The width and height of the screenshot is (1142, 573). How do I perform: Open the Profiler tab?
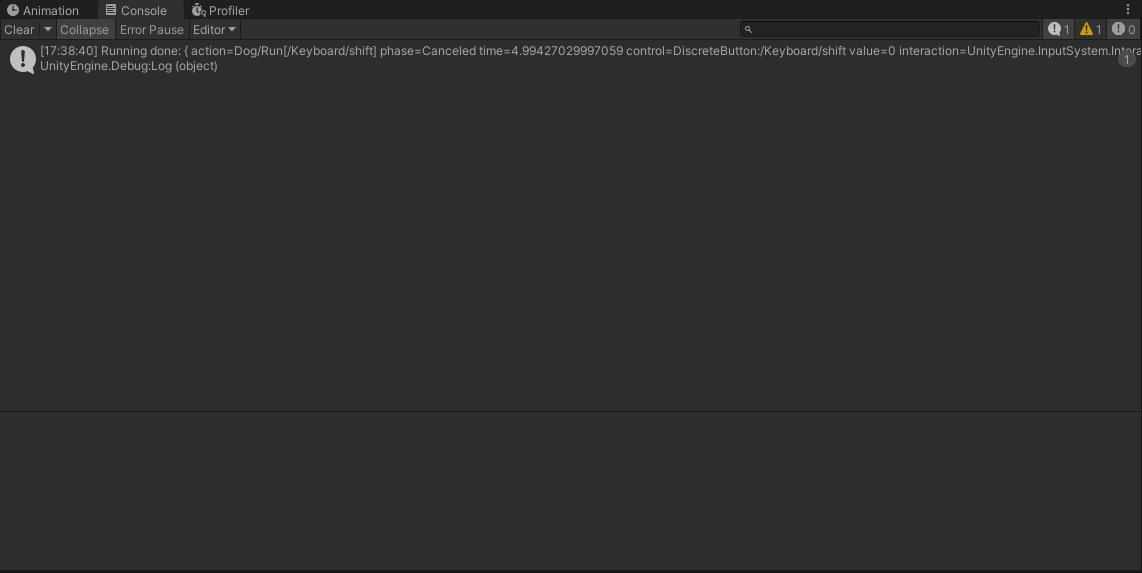click(x=221, y=10)
